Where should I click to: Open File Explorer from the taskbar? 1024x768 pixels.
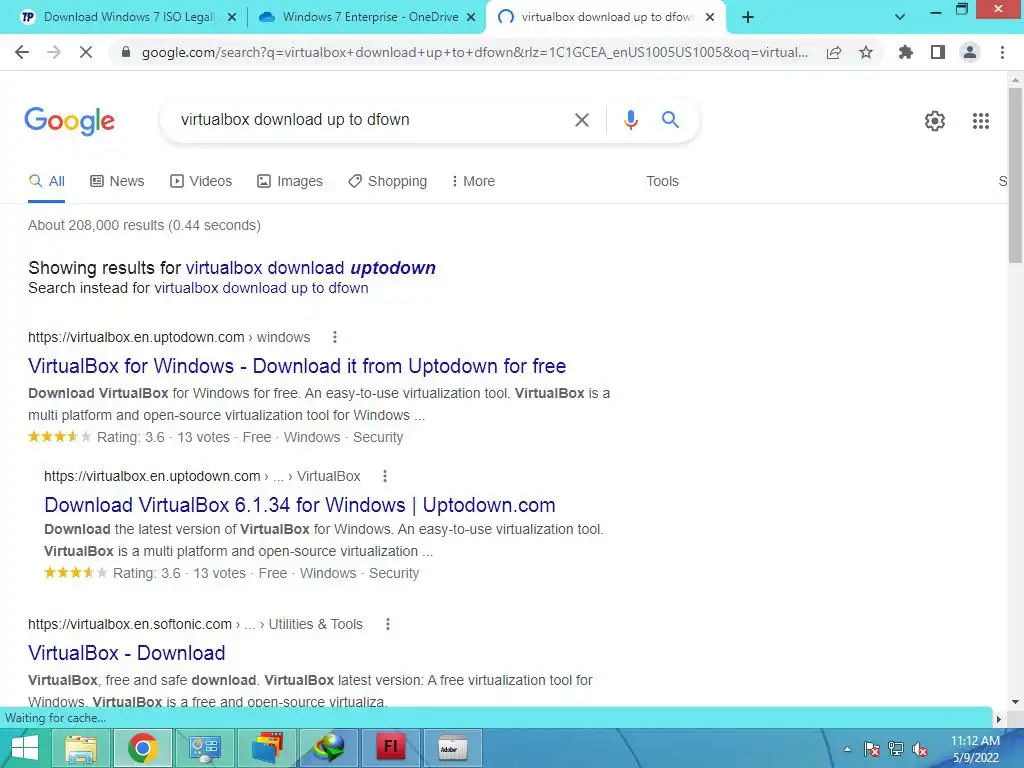coord(82,748)
